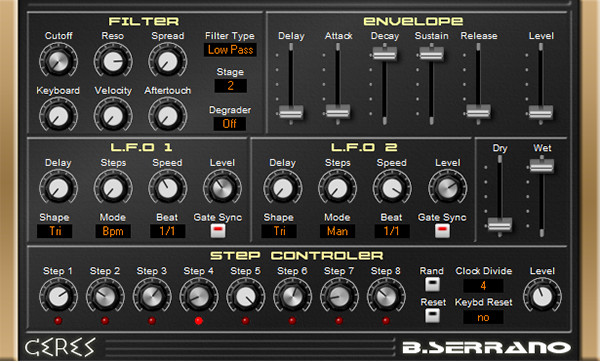Click the Dry slider handle
The image size is (600, 362).
[500, 225]
